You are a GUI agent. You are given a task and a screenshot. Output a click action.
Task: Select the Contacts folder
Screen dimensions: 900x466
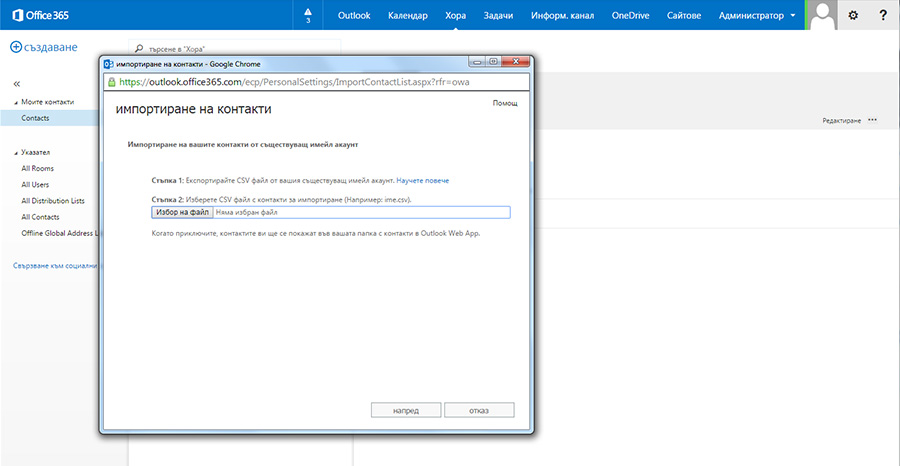pyautogui.click(x=50, y=118)
